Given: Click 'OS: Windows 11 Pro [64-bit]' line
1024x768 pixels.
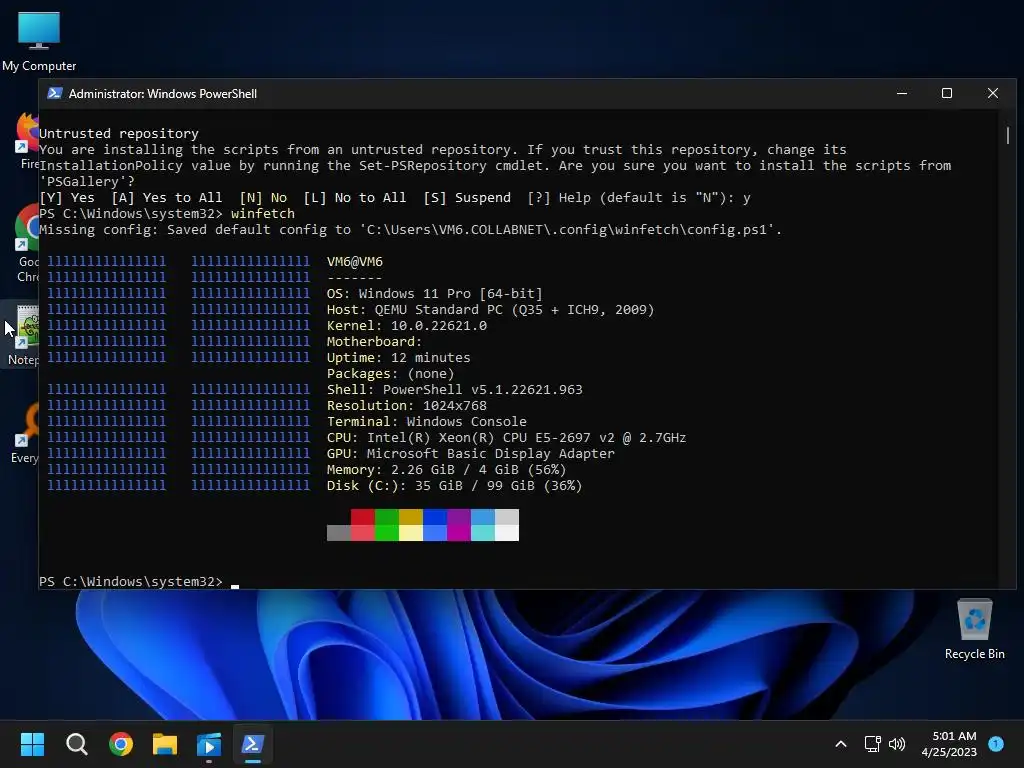Looking at the screenshot, I should pos(434,294).
